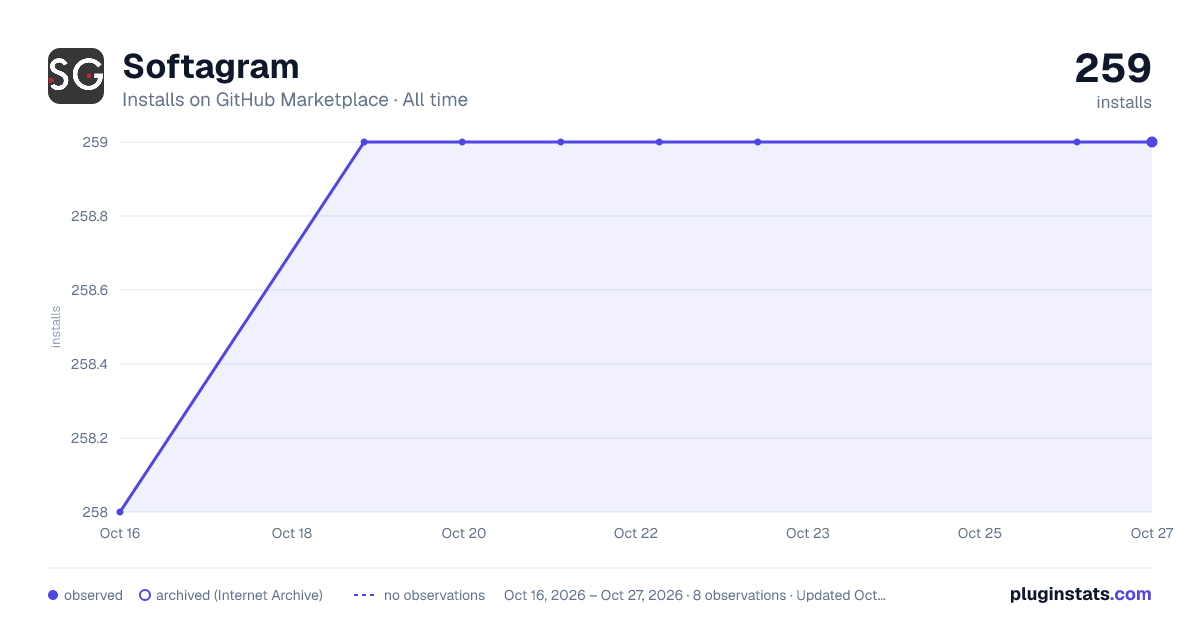1200x630 pixels.
Task: Click the subtitle 'Installs on GitHub Marketplace · All time'
Action: (295, 100)
